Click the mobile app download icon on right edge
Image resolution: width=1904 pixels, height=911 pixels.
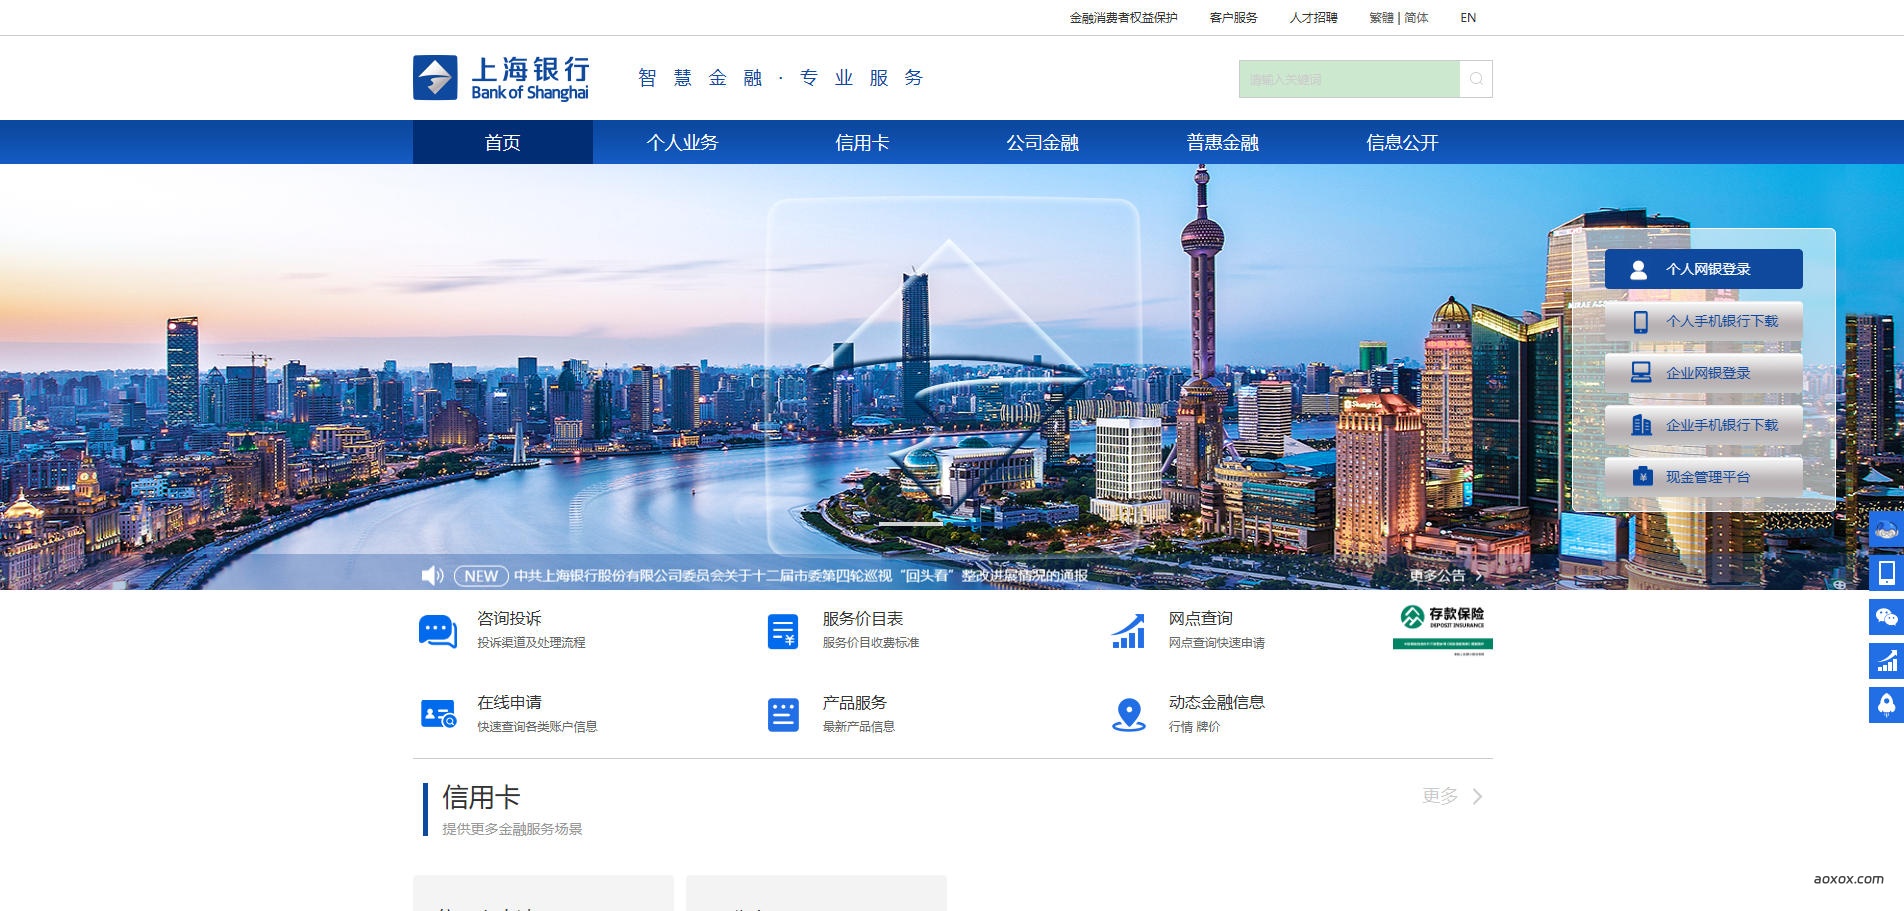pyautogui.click(x=1886, y=573)
